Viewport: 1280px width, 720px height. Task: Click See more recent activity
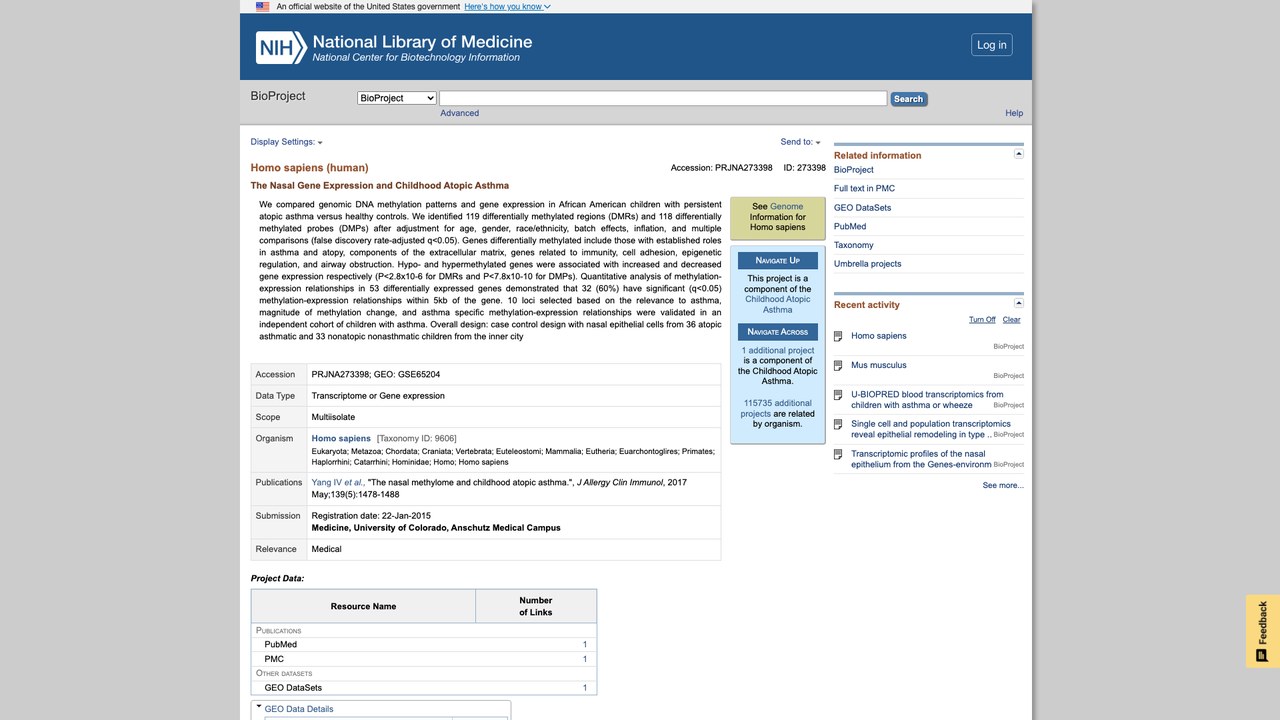[x=1003, y=485]
